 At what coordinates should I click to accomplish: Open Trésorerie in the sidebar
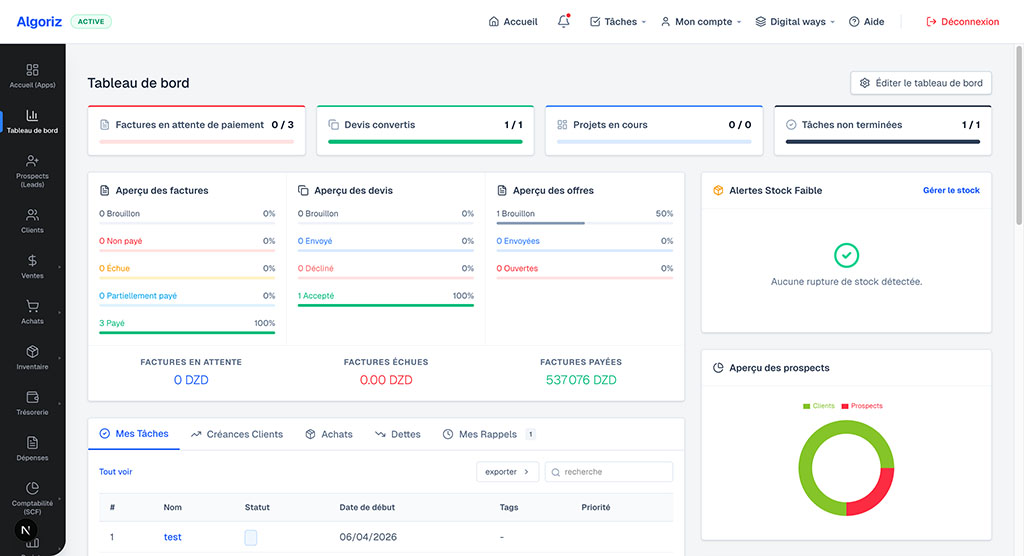coord(32,403)
